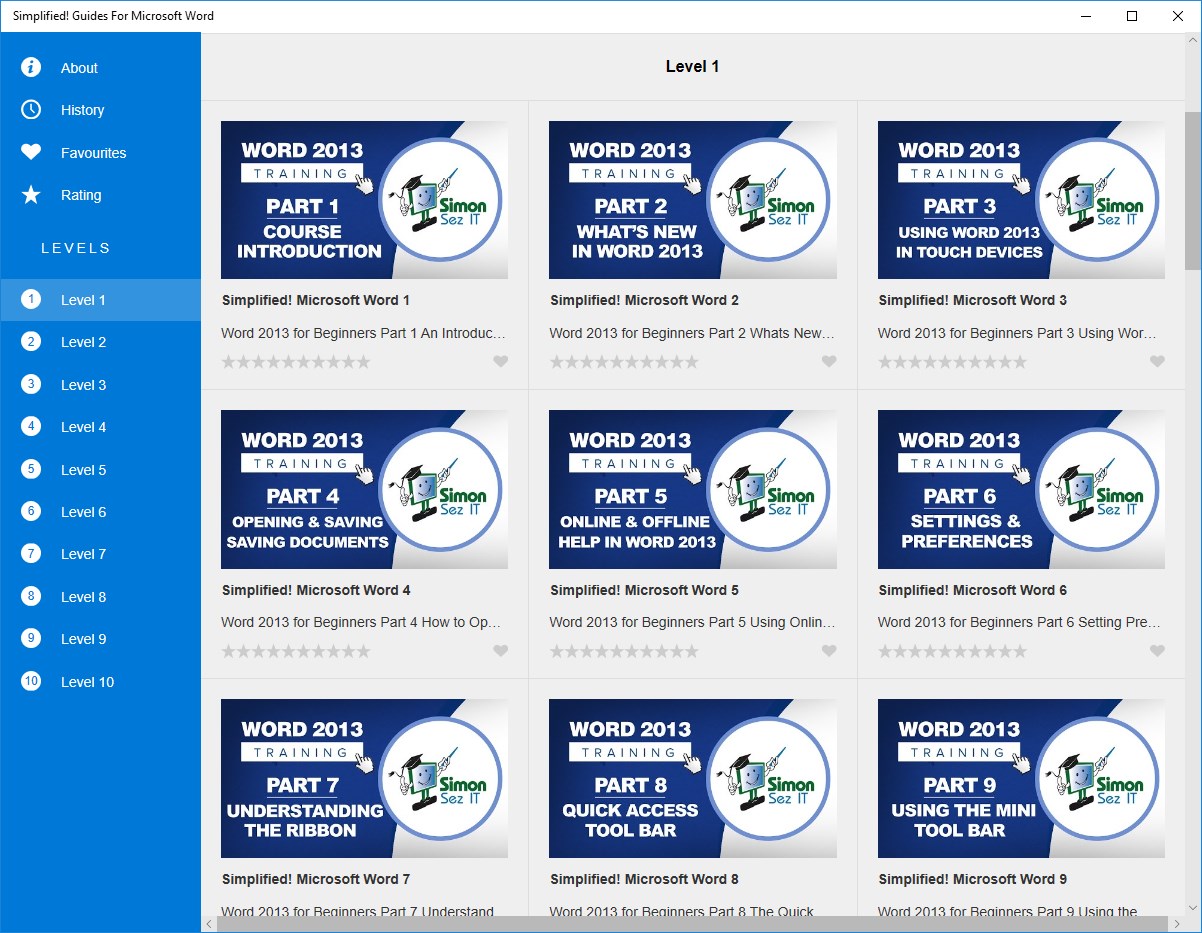Favourite Simplified! Microsoft Word 6 with heart

click(1157, 651)
